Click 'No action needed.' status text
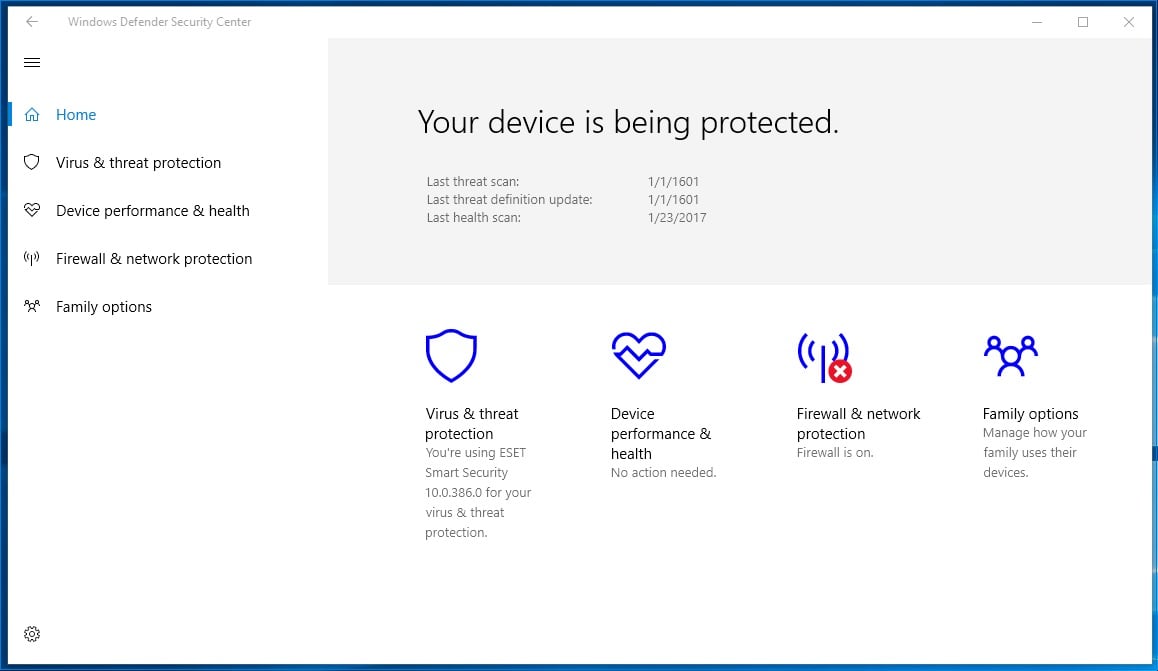Image resolution: width=1158 pixels, height=671 pixels. click(663, 472)
